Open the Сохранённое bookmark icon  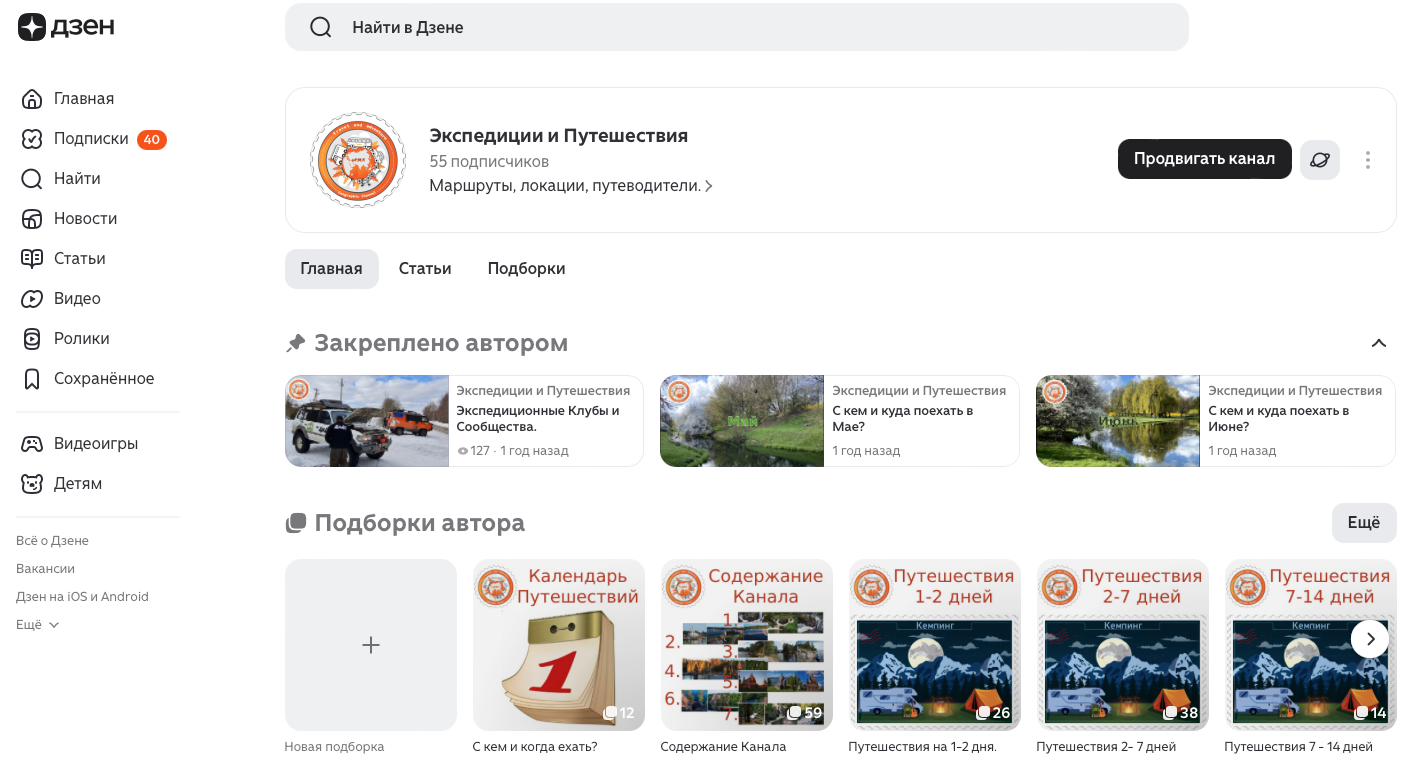point(32,378)
